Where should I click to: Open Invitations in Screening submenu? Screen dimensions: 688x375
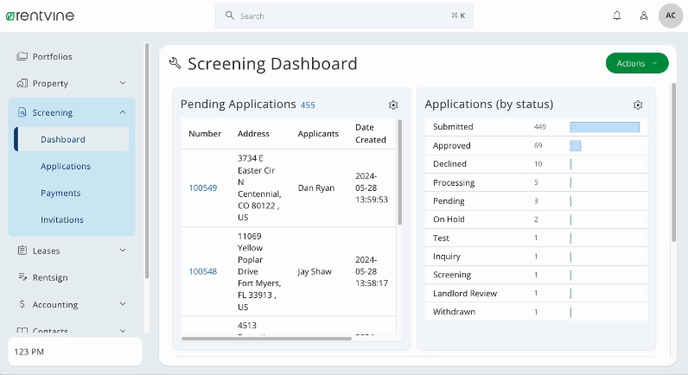[62, 220]
